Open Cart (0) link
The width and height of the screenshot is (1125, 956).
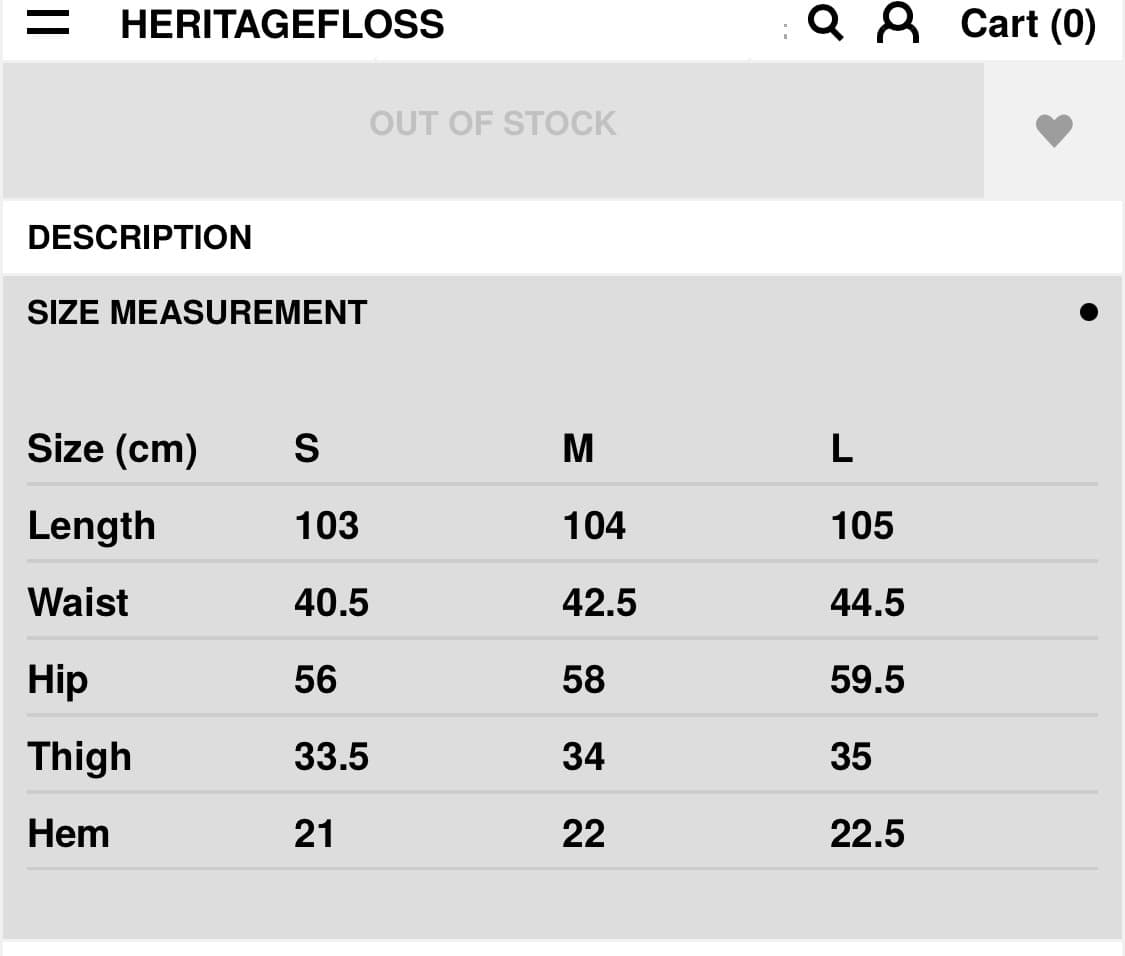[1028, 24]
